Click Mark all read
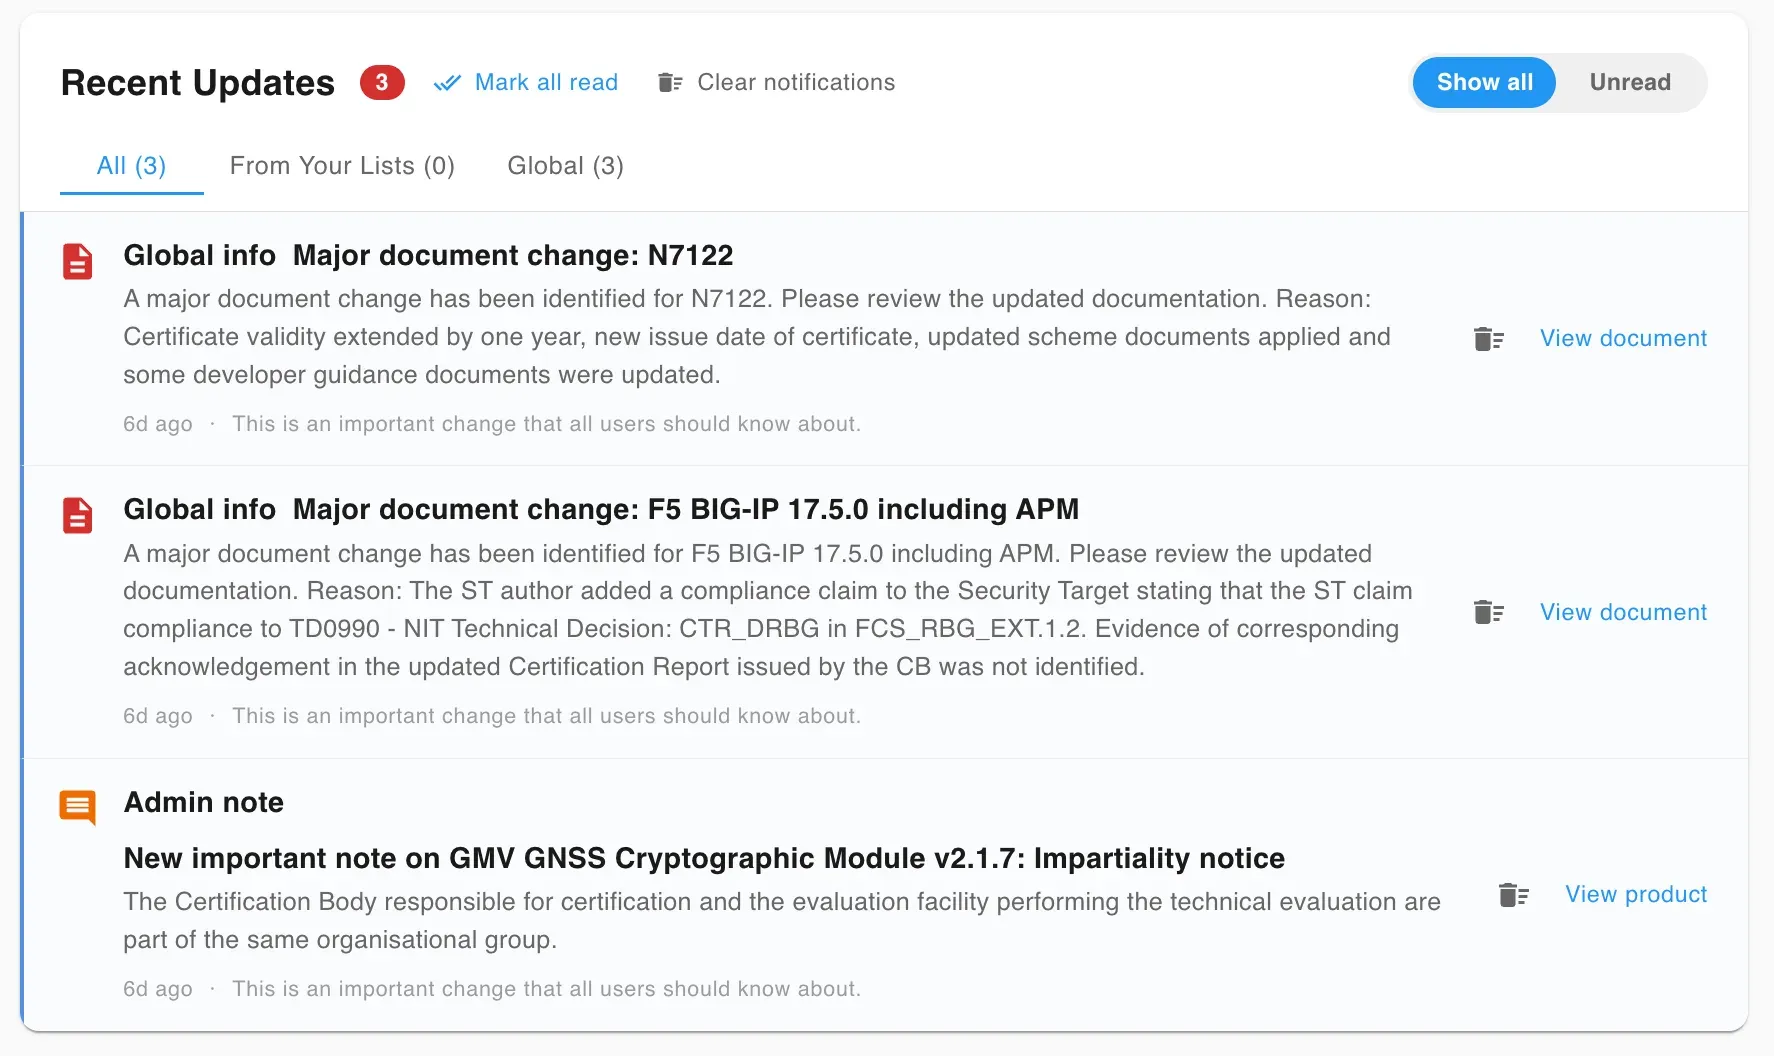Viewport: 1774px width, 1056px height. click(546, 82)
